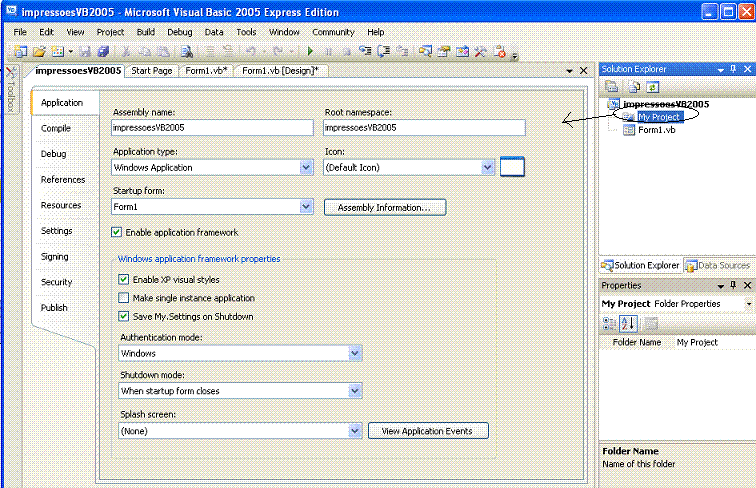This screenshot has height=488, width=756.
Task: Toggle Enable XP visual styles checkbox
Action: [123, 279]
